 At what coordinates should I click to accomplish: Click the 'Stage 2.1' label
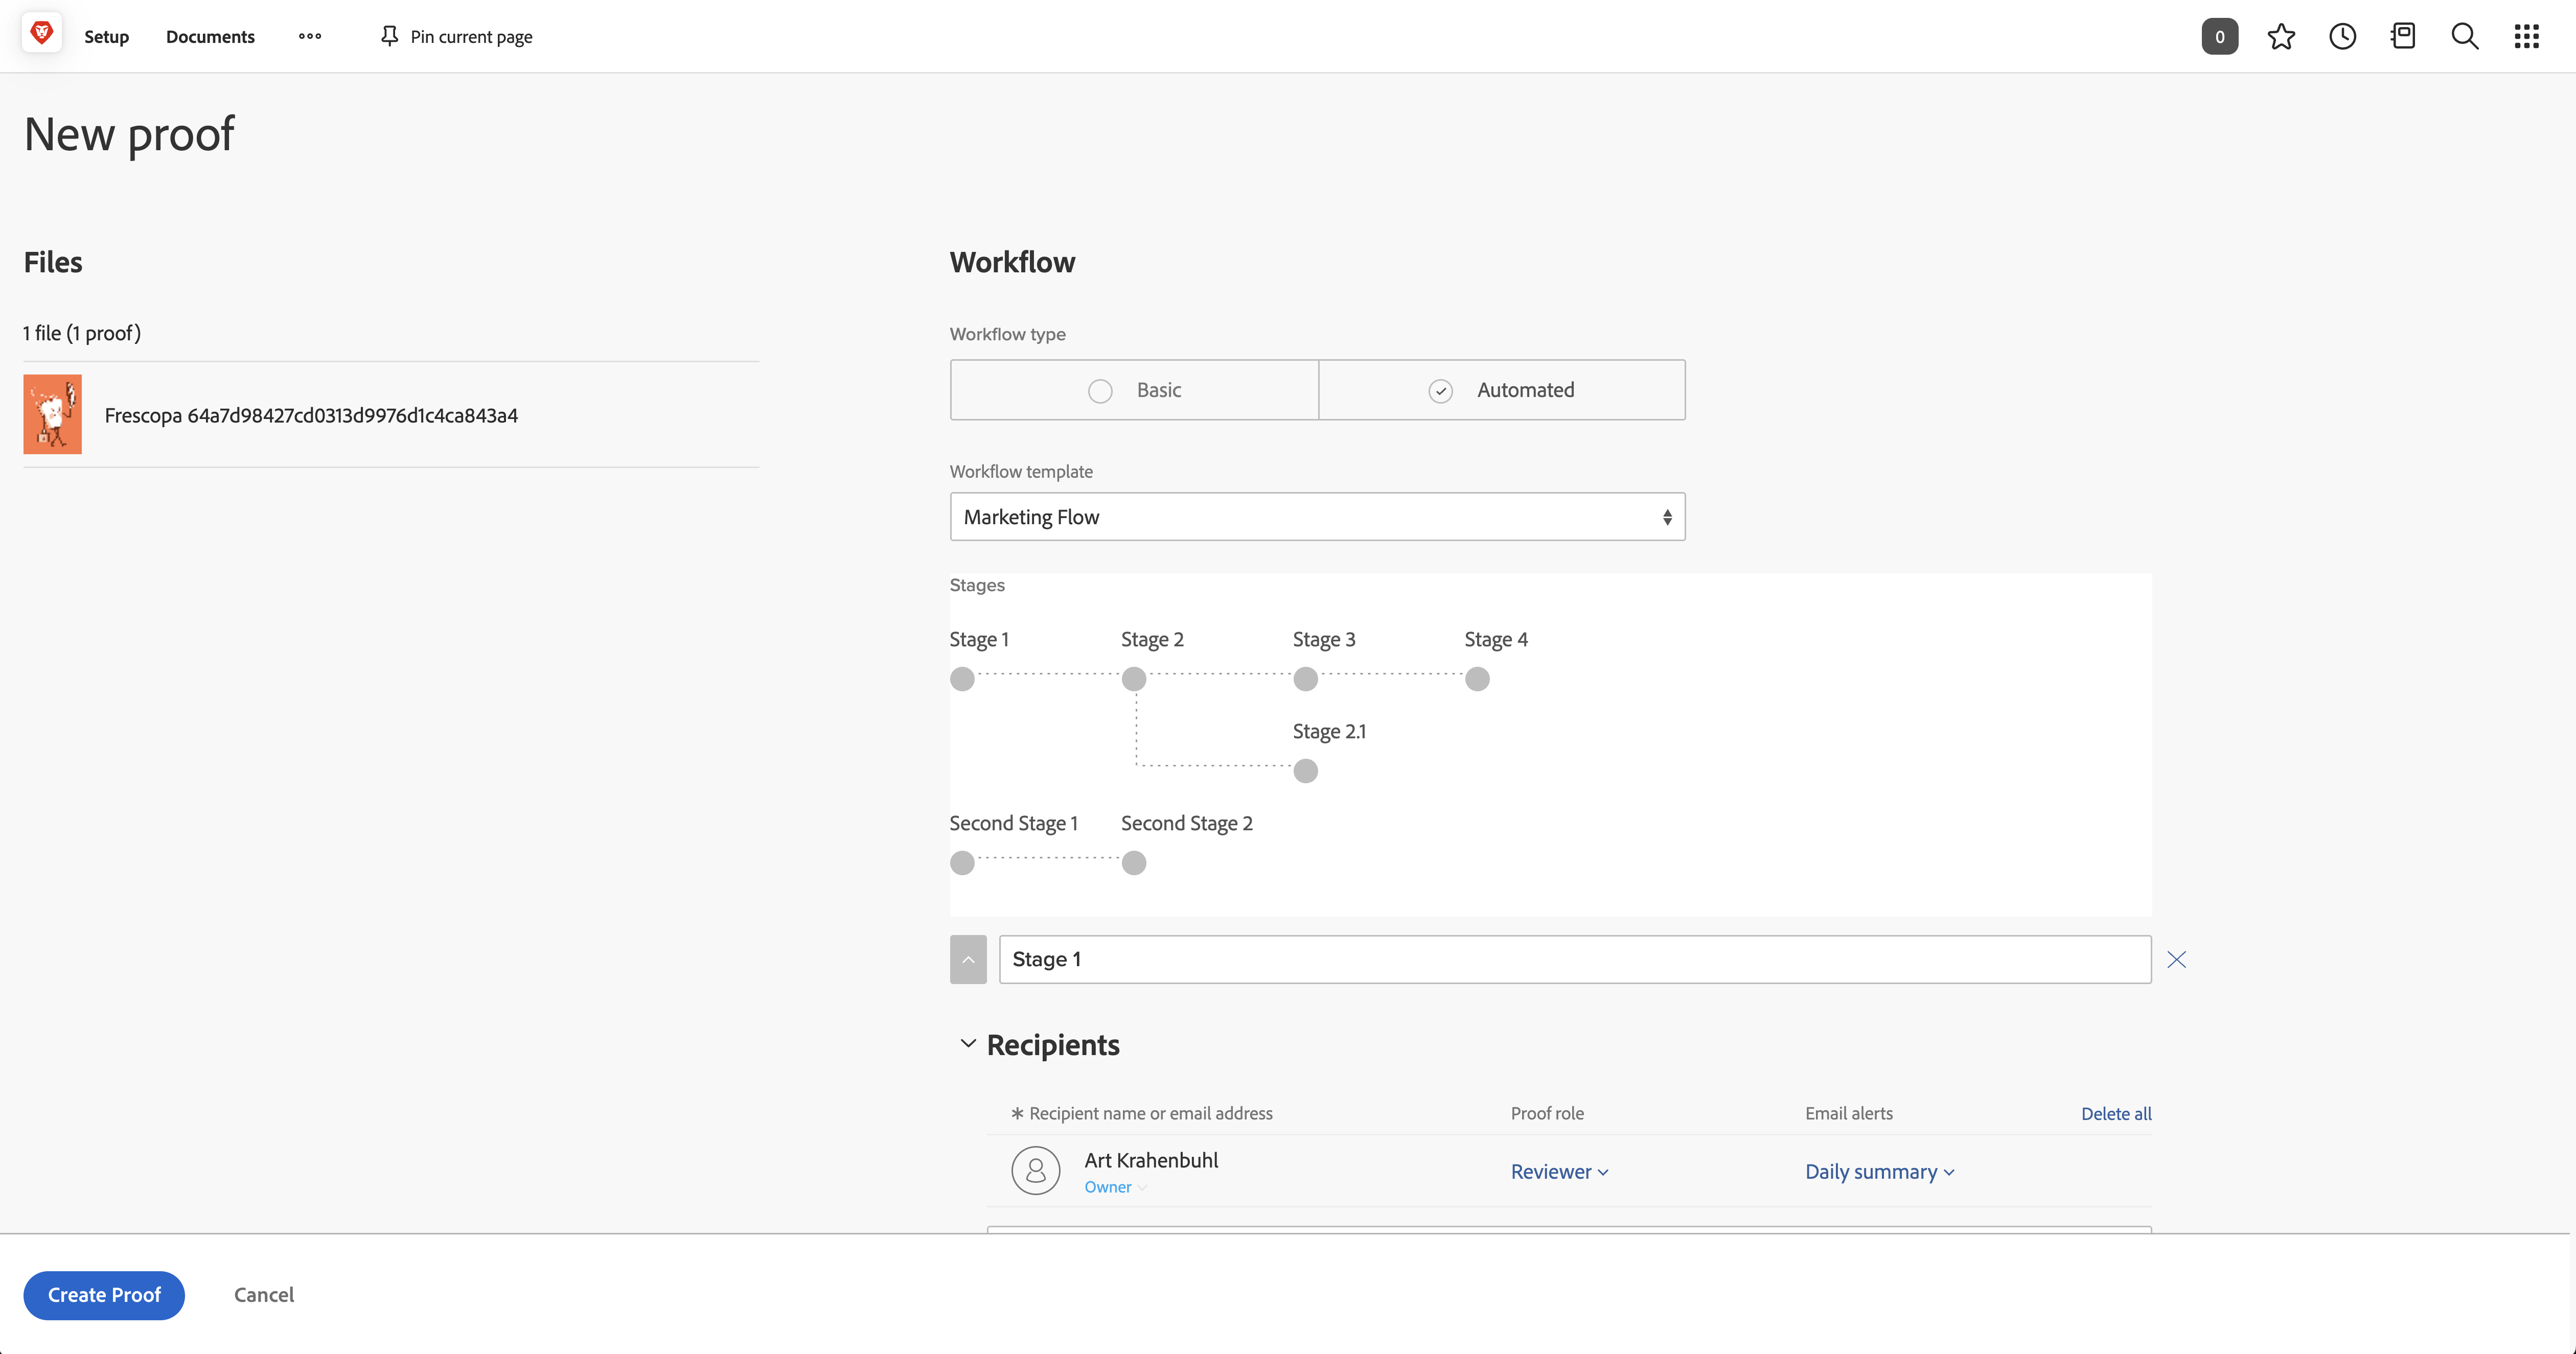(1329, 731)
